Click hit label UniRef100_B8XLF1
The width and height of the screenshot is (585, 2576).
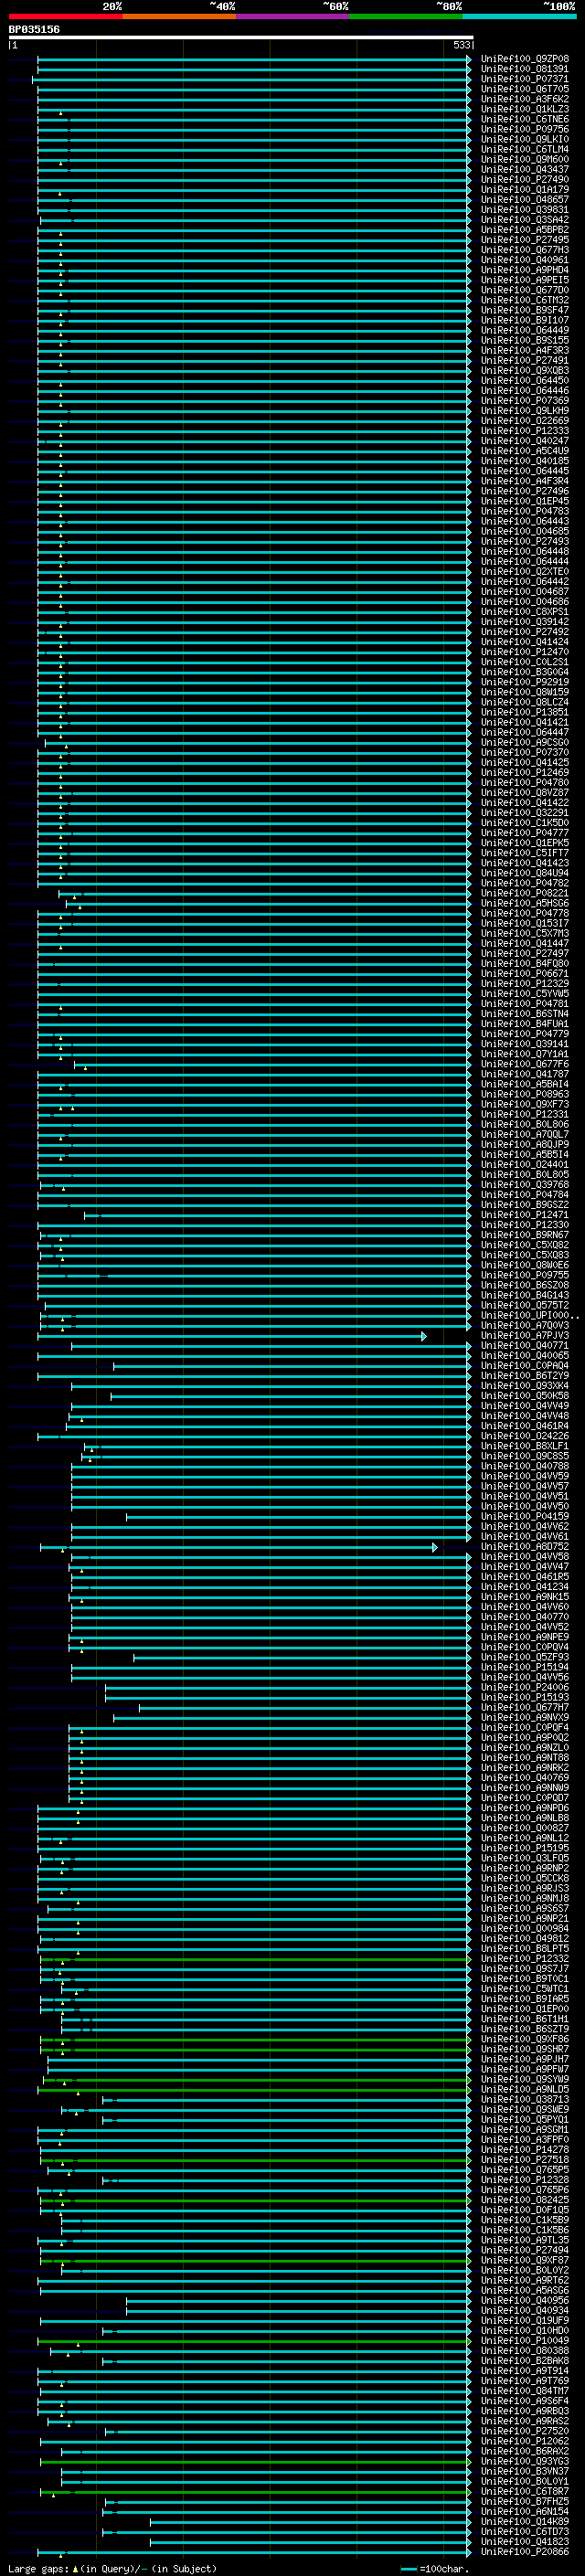pos(525,1446)
